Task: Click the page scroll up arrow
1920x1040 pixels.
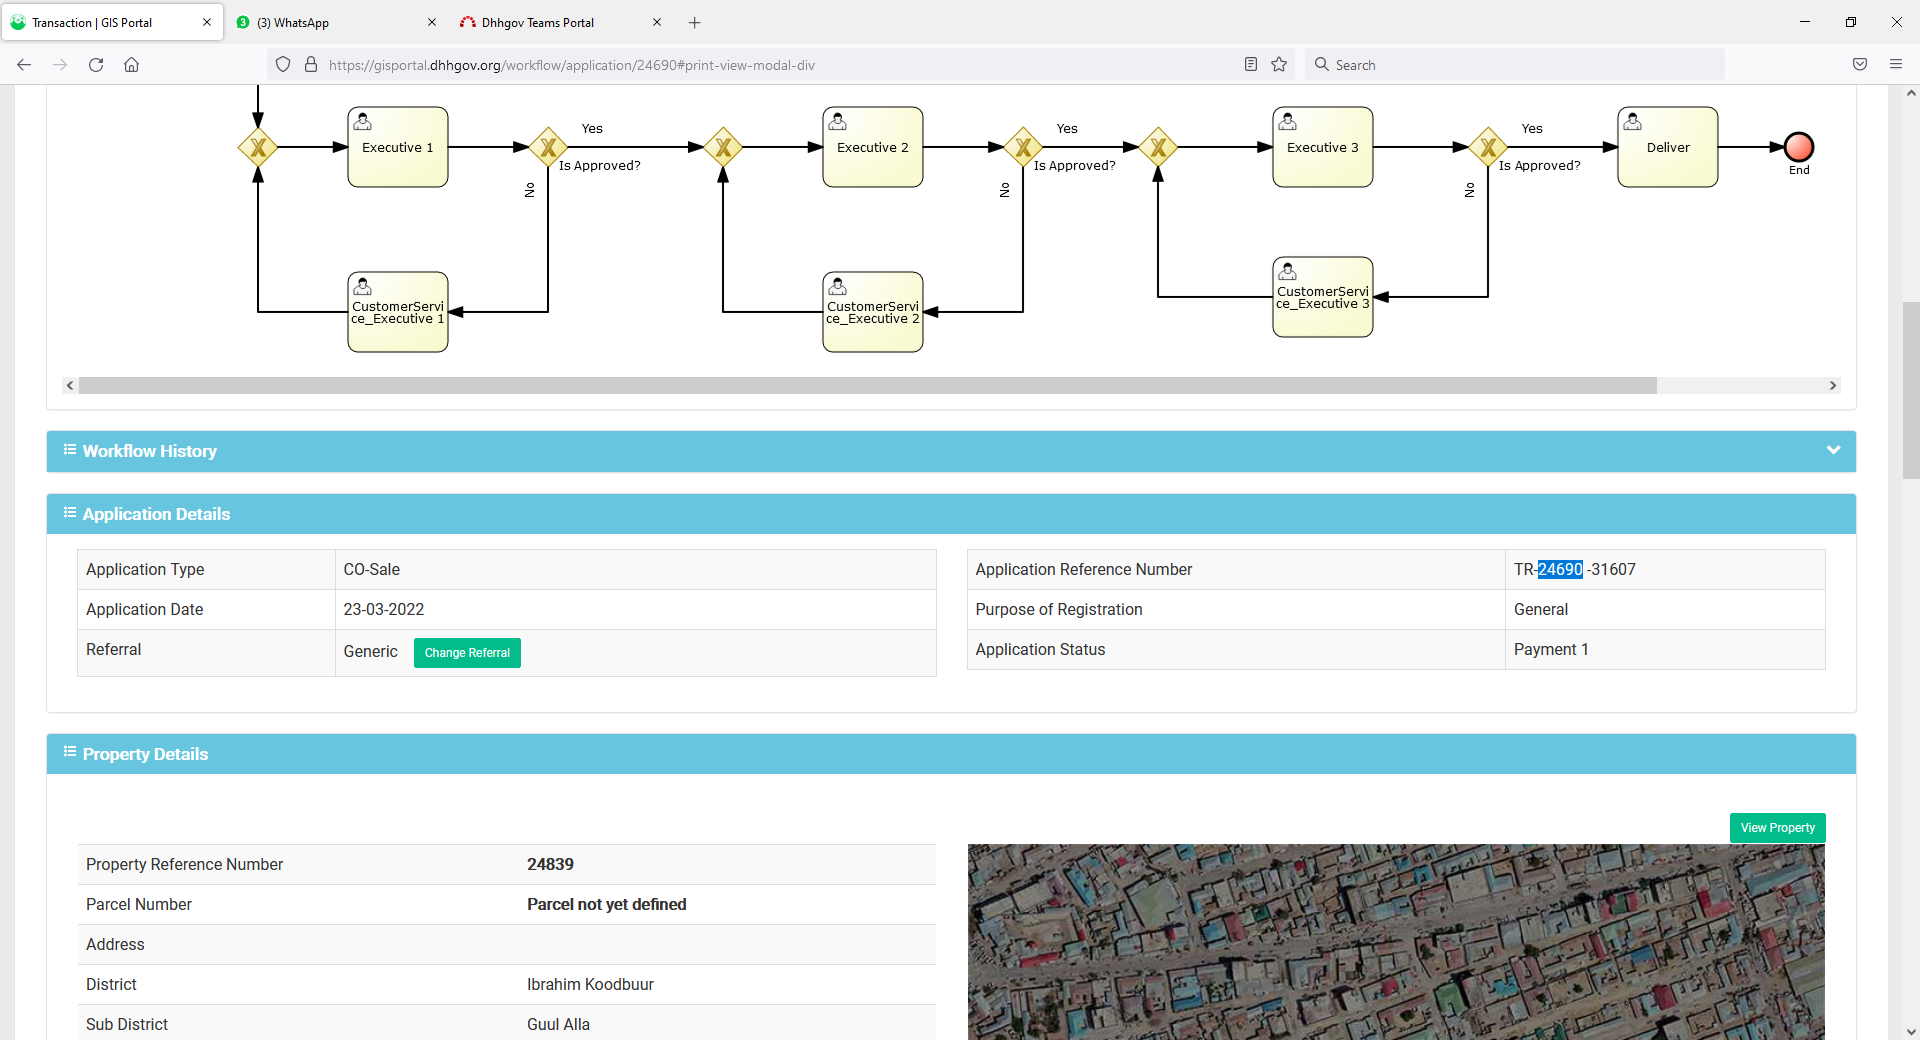Action: tap(1911, 93)
